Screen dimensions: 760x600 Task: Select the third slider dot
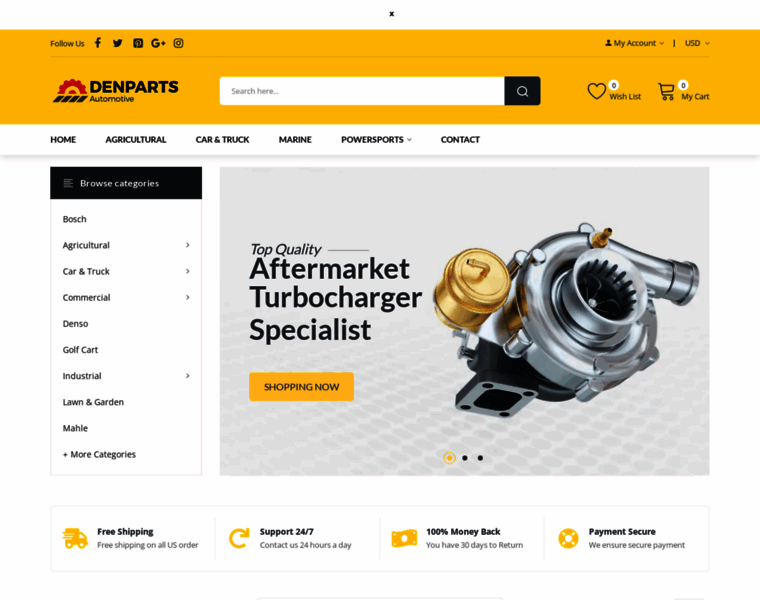(x=480, y=458)
